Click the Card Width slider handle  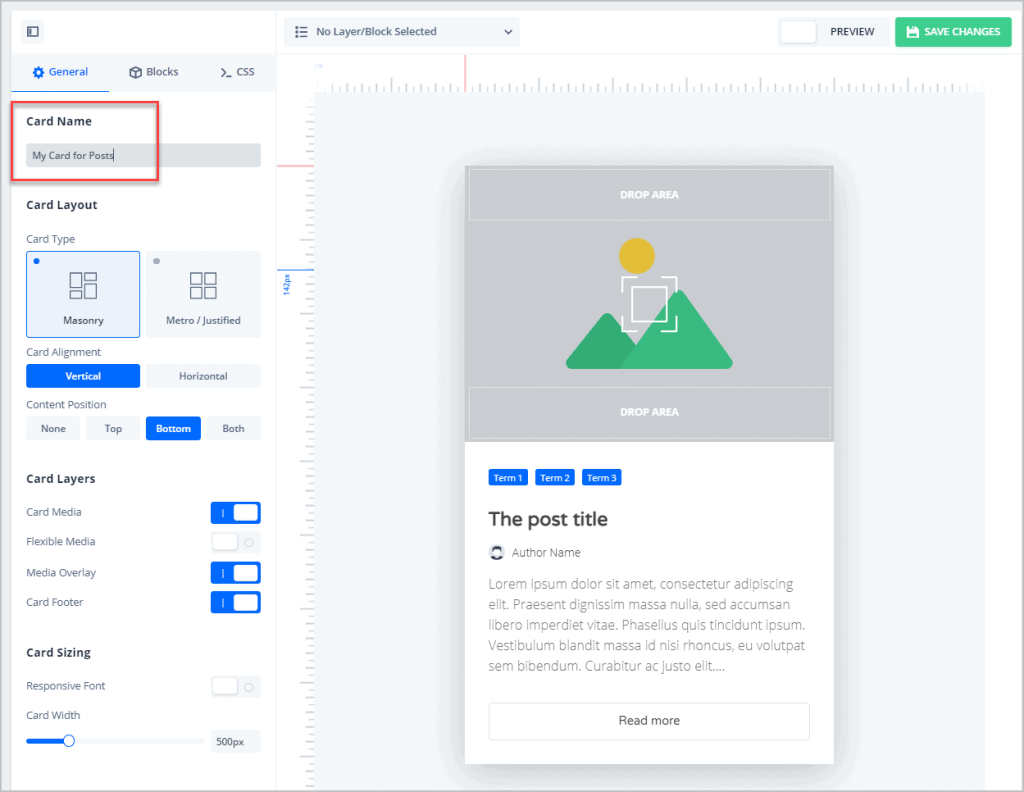click(69, 741)
